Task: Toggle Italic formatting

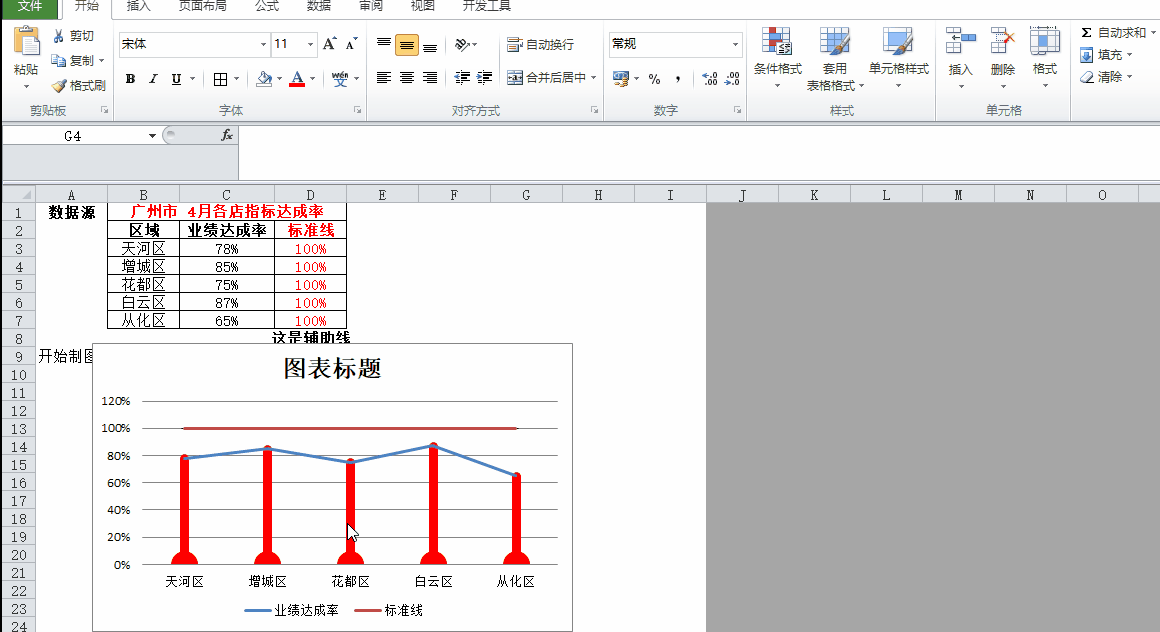Action: coord(152,77)
